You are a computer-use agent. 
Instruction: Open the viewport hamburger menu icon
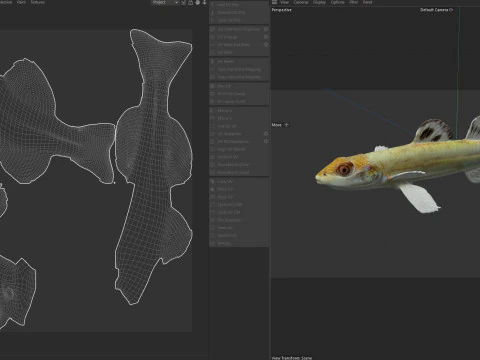coord(274,2)
